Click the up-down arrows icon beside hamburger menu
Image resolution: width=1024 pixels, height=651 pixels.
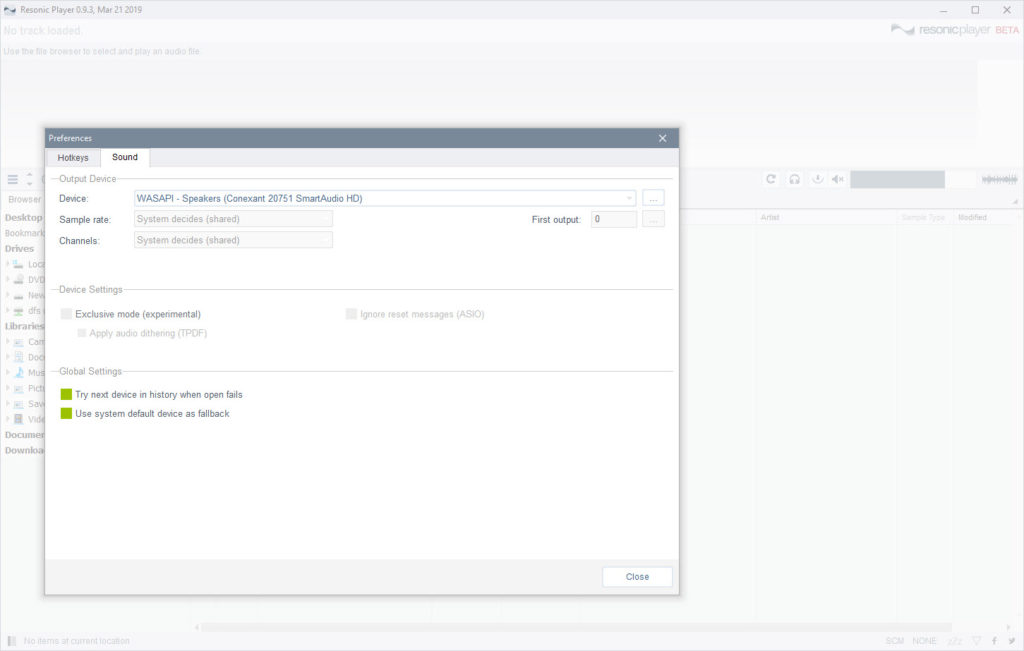(x=29, y=179)
